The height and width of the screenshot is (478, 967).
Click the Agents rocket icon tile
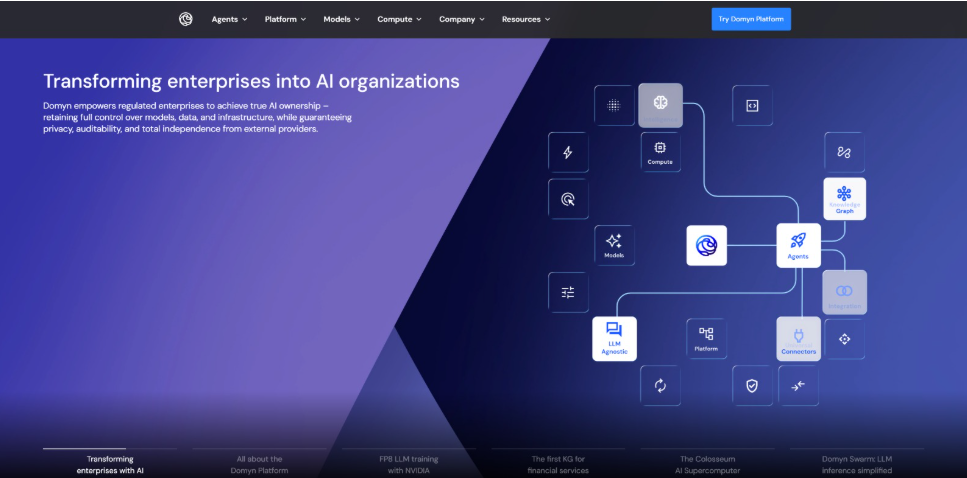[x=798, y=244]
